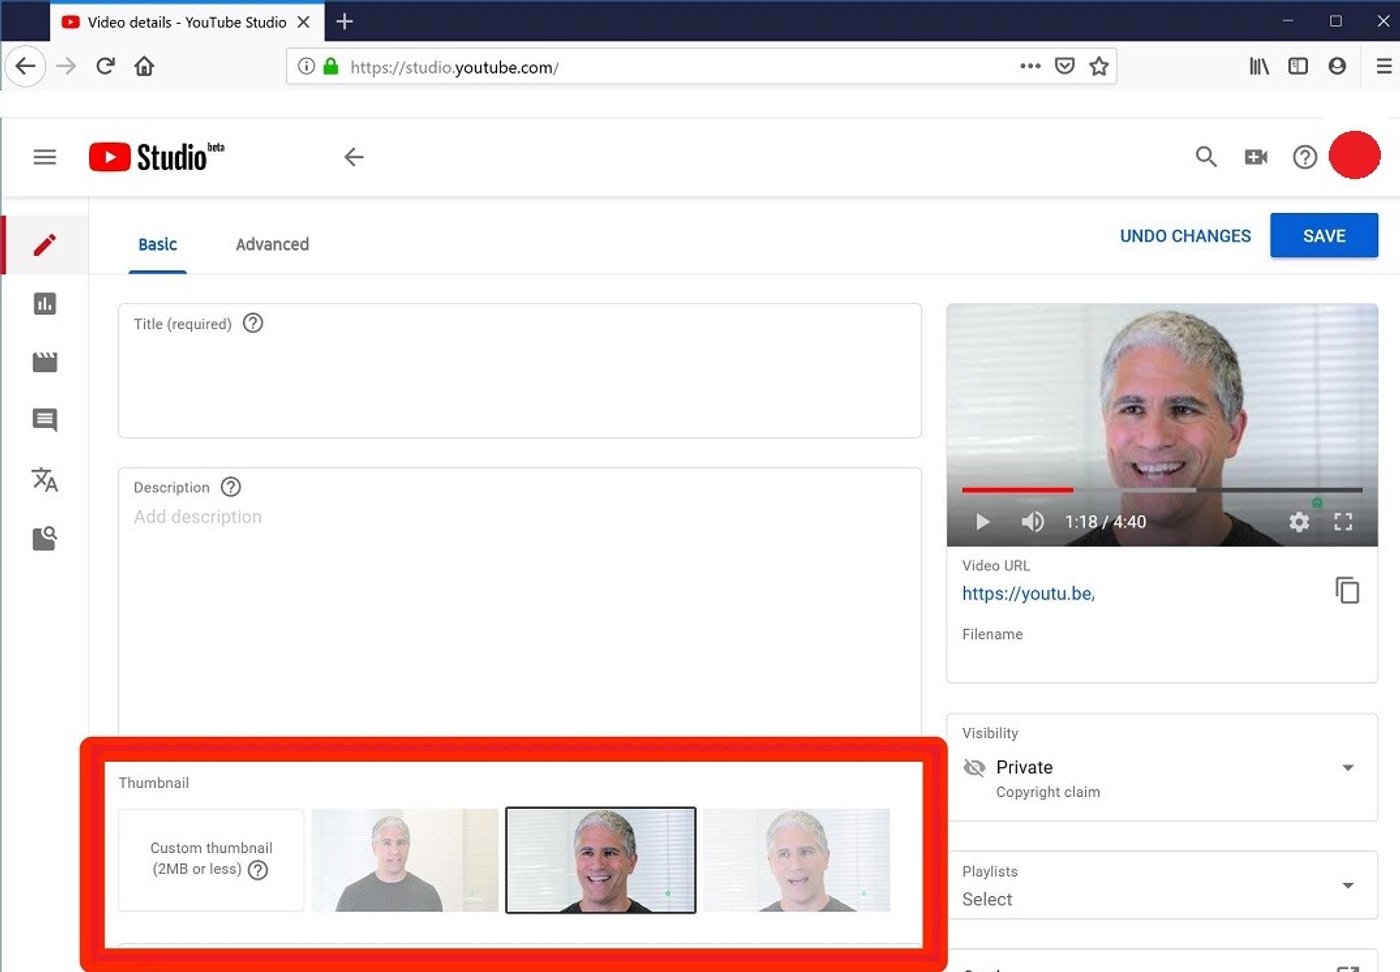Click the UNDO CHANGES button
The width and height of the screenshot is (1400, 972).
click(x=1185, y=236)
